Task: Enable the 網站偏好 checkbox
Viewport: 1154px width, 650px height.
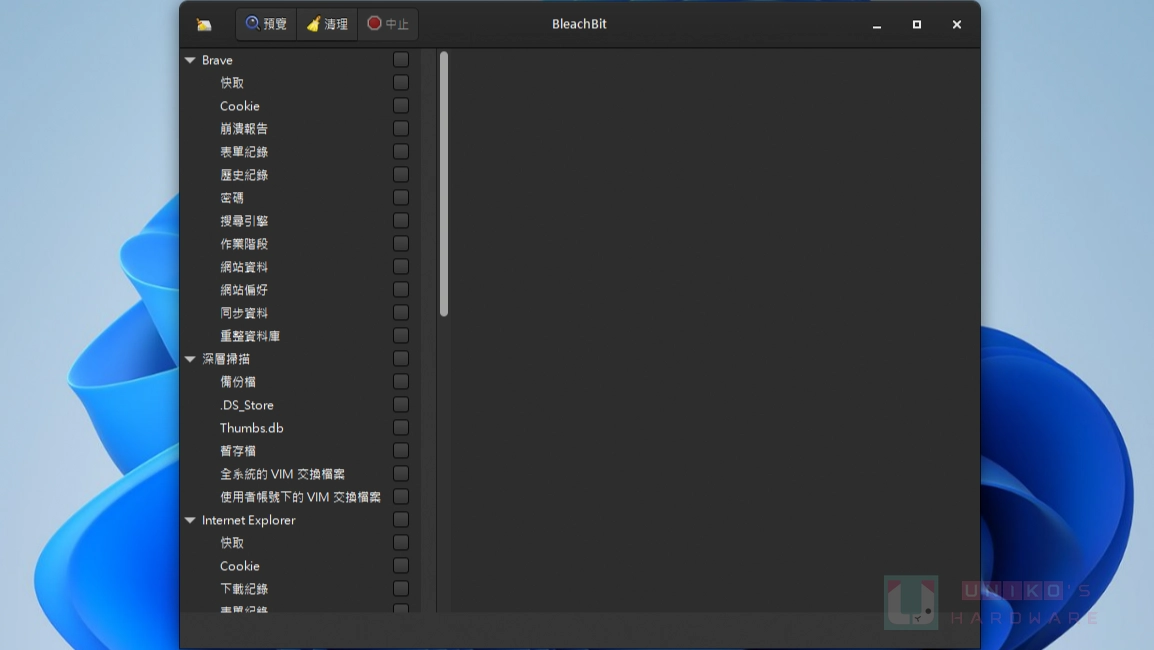Action: tap(401, 290)
